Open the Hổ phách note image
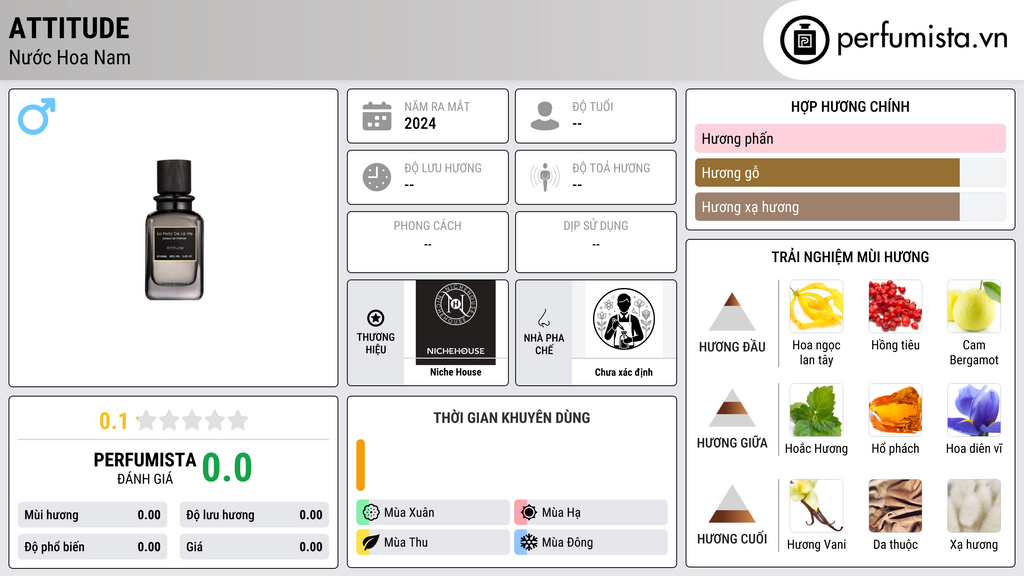 [895, 410]
